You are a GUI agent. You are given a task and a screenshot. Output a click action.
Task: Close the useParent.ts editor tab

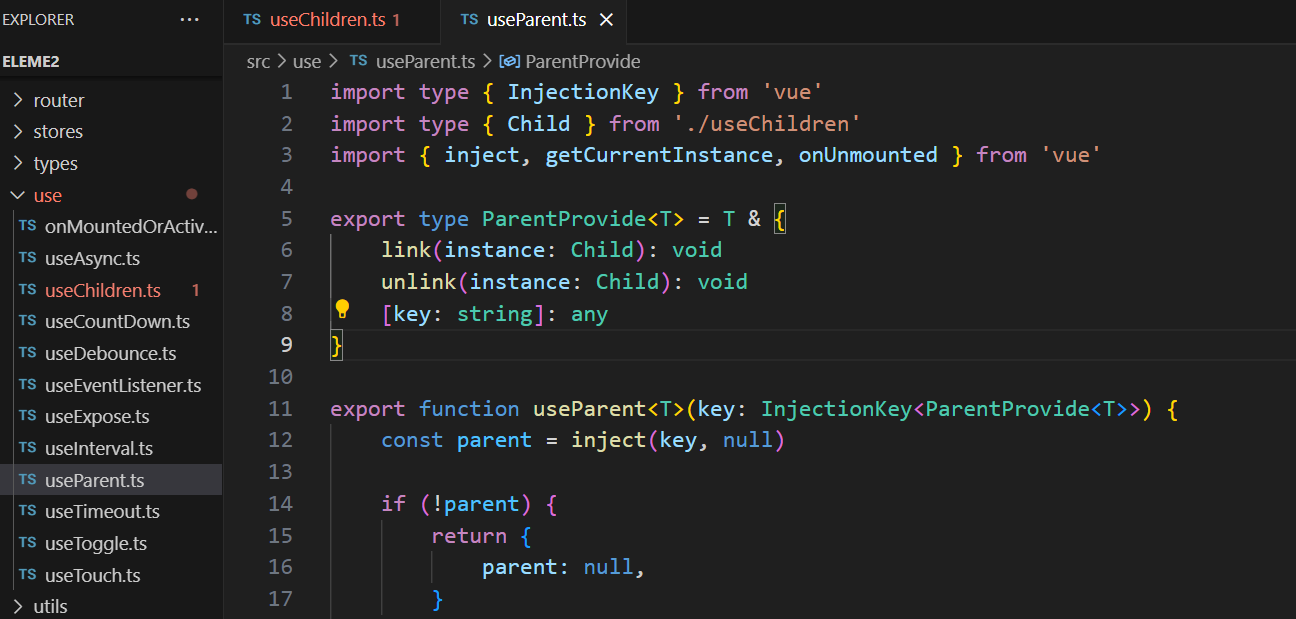pyautogui.click(x=606, y=20)
